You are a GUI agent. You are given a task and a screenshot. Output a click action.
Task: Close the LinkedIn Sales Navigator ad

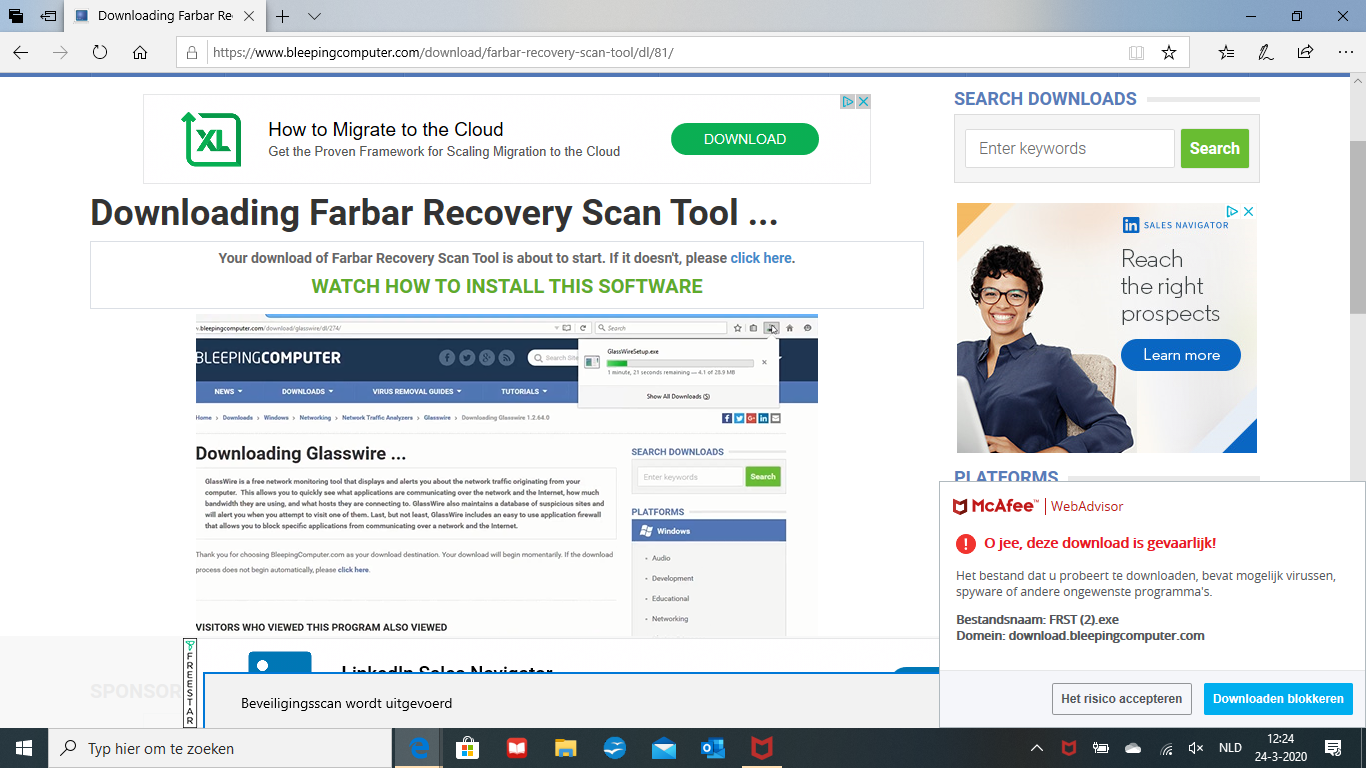tap(1247, 211)
